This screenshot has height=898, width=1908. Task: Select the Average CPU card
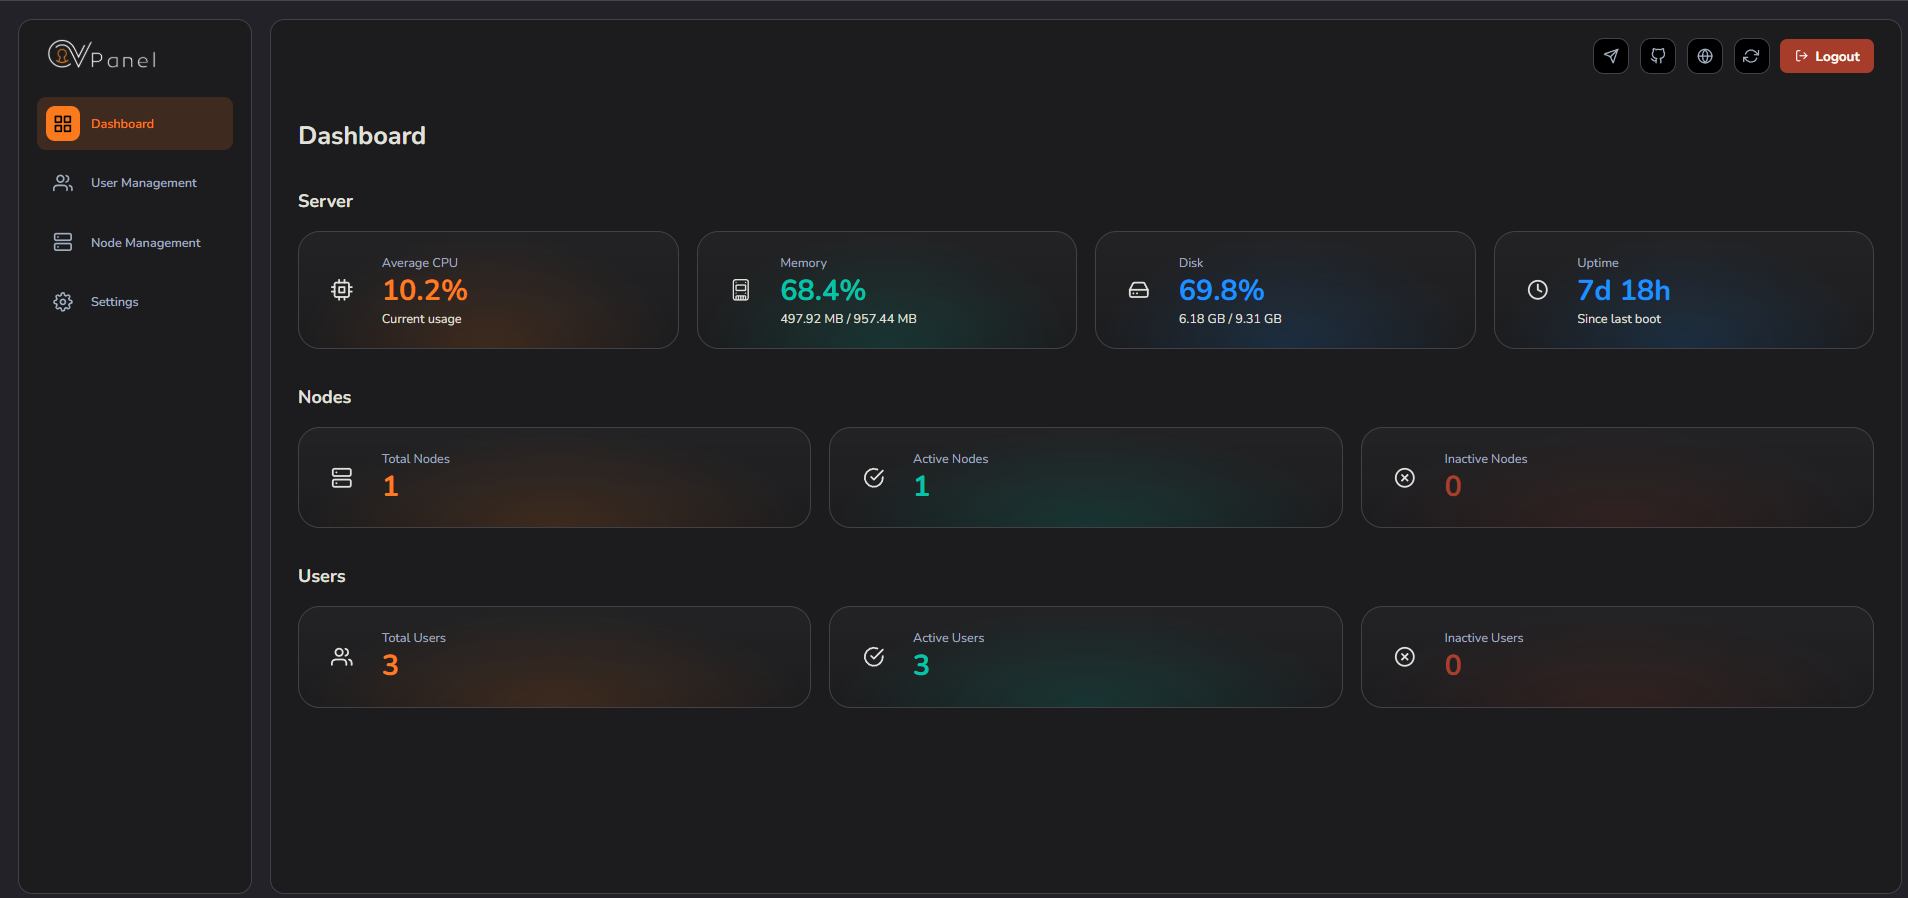488,290
